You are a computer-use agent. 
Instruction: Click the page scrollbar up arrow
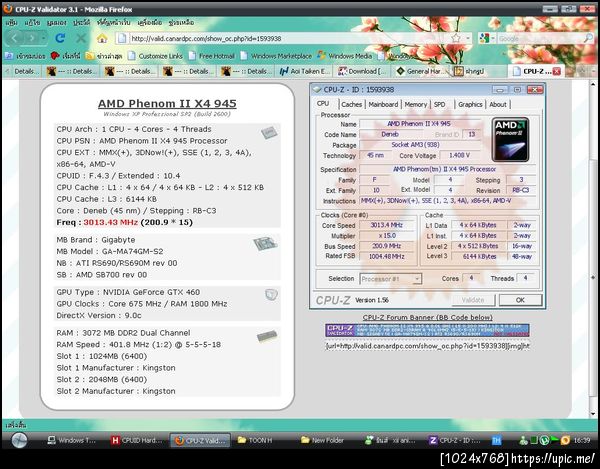click(593, 84)
